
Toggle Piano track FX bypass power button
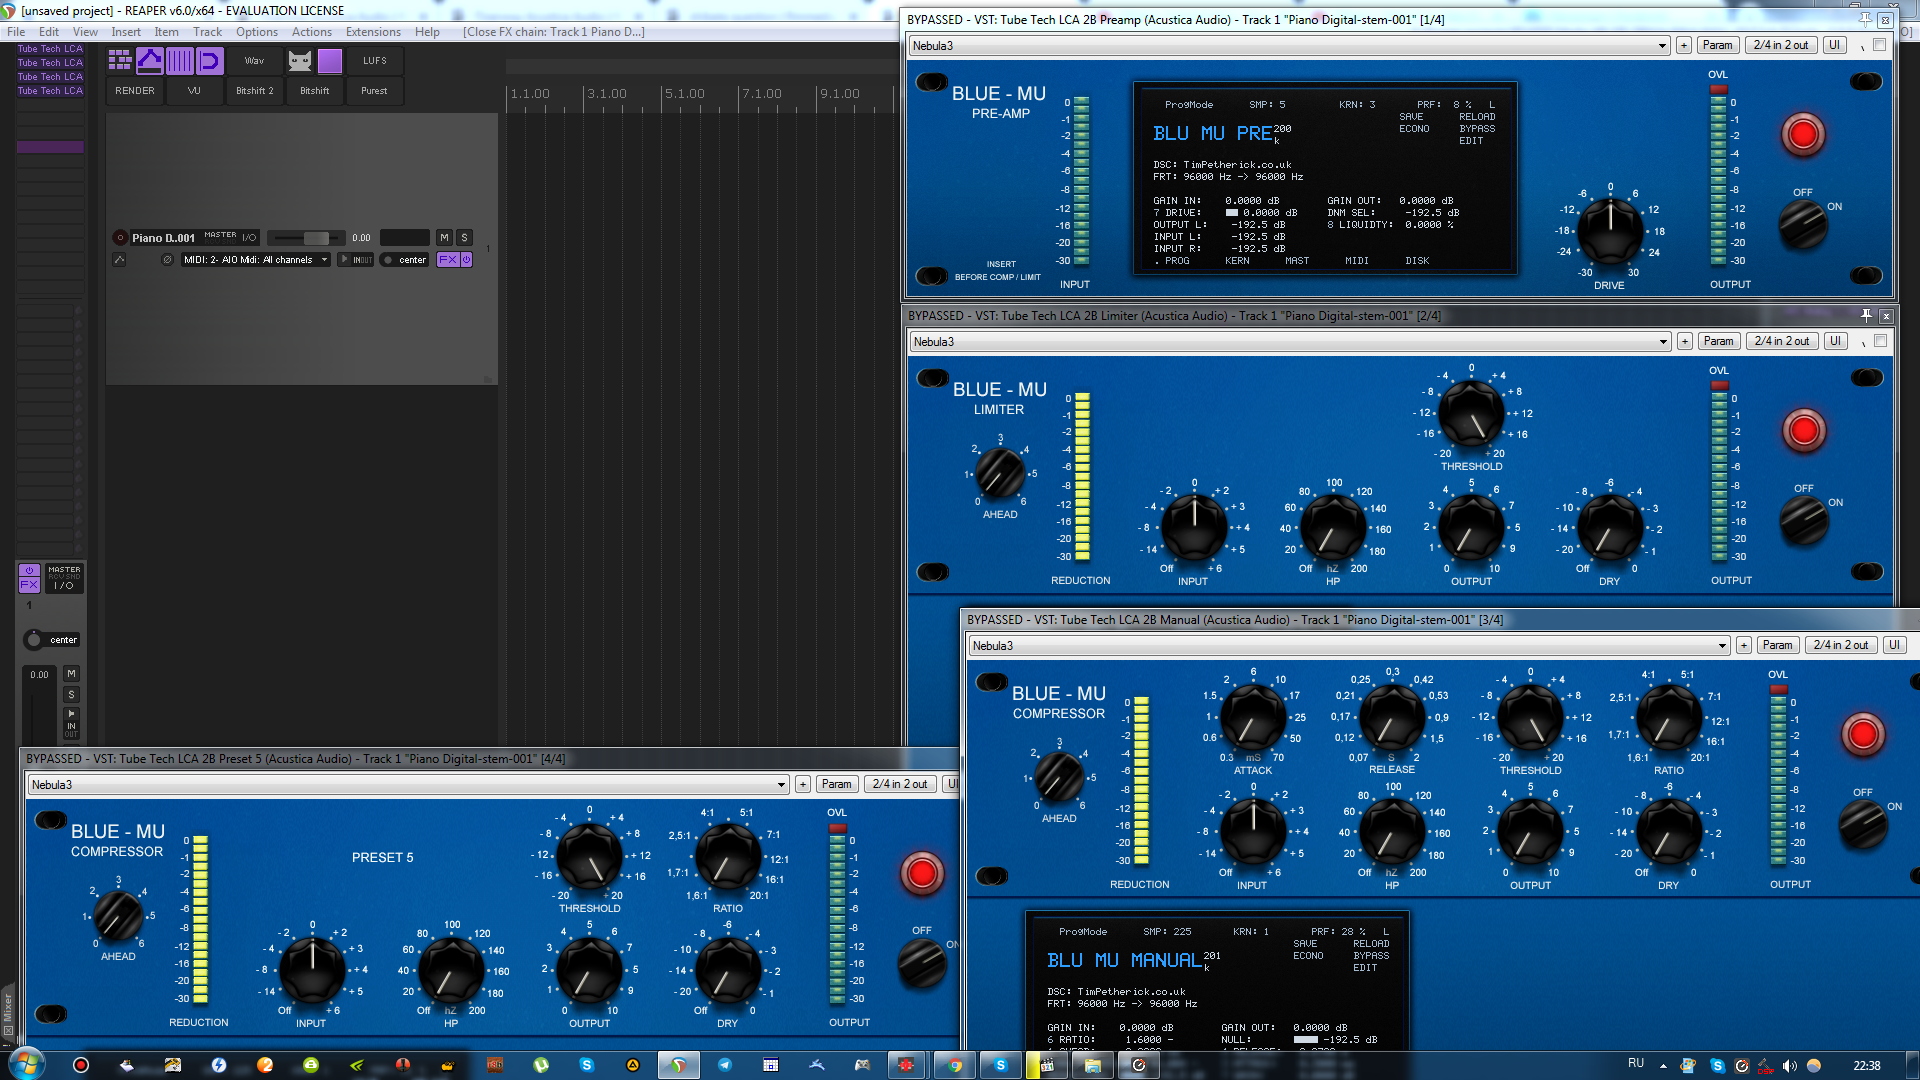coord(466,260)
